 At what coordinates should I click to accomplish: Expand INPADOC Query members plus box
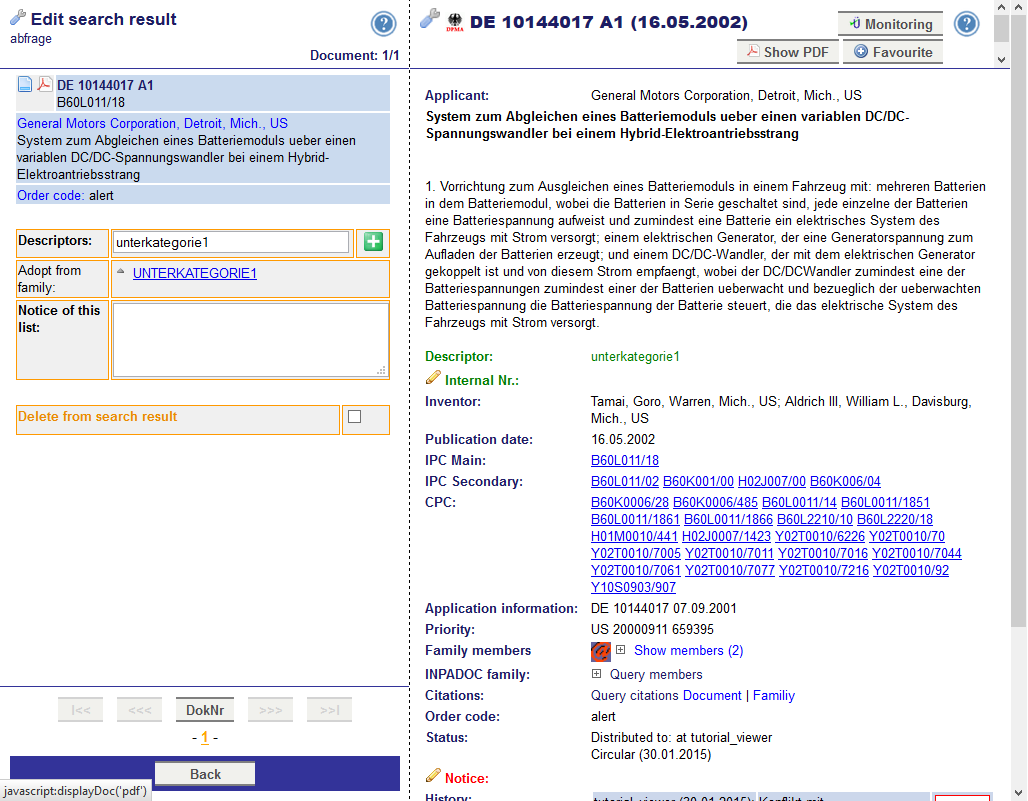596,673
